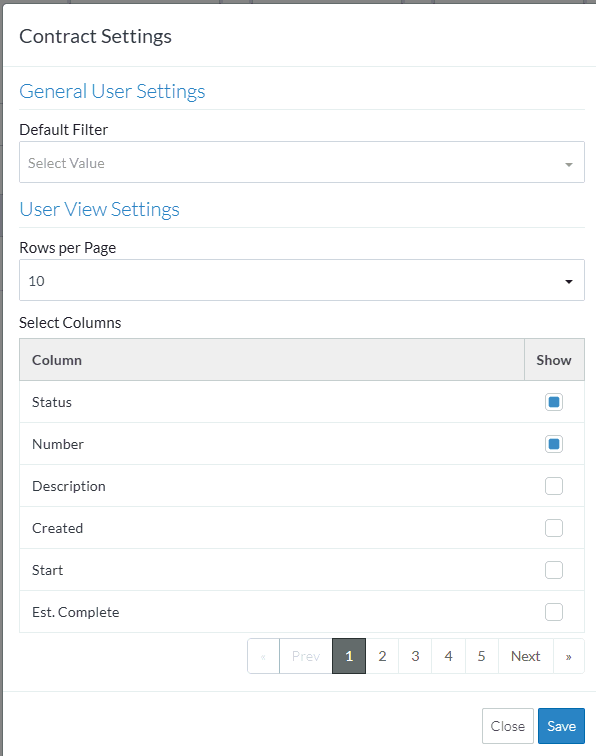596x756 pixels.
Task: Go to first page with « icon
Action: pos(263,656)
